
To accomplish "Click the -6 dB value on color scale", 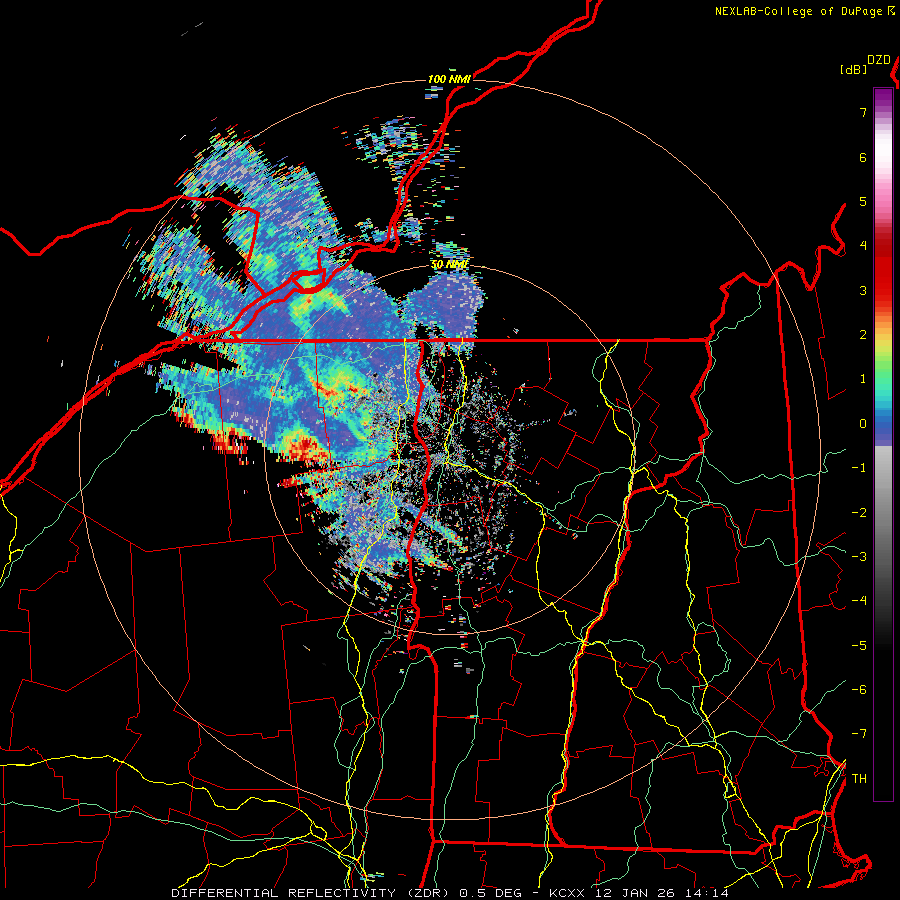I will pyautogui.click(x=859, y=690).
